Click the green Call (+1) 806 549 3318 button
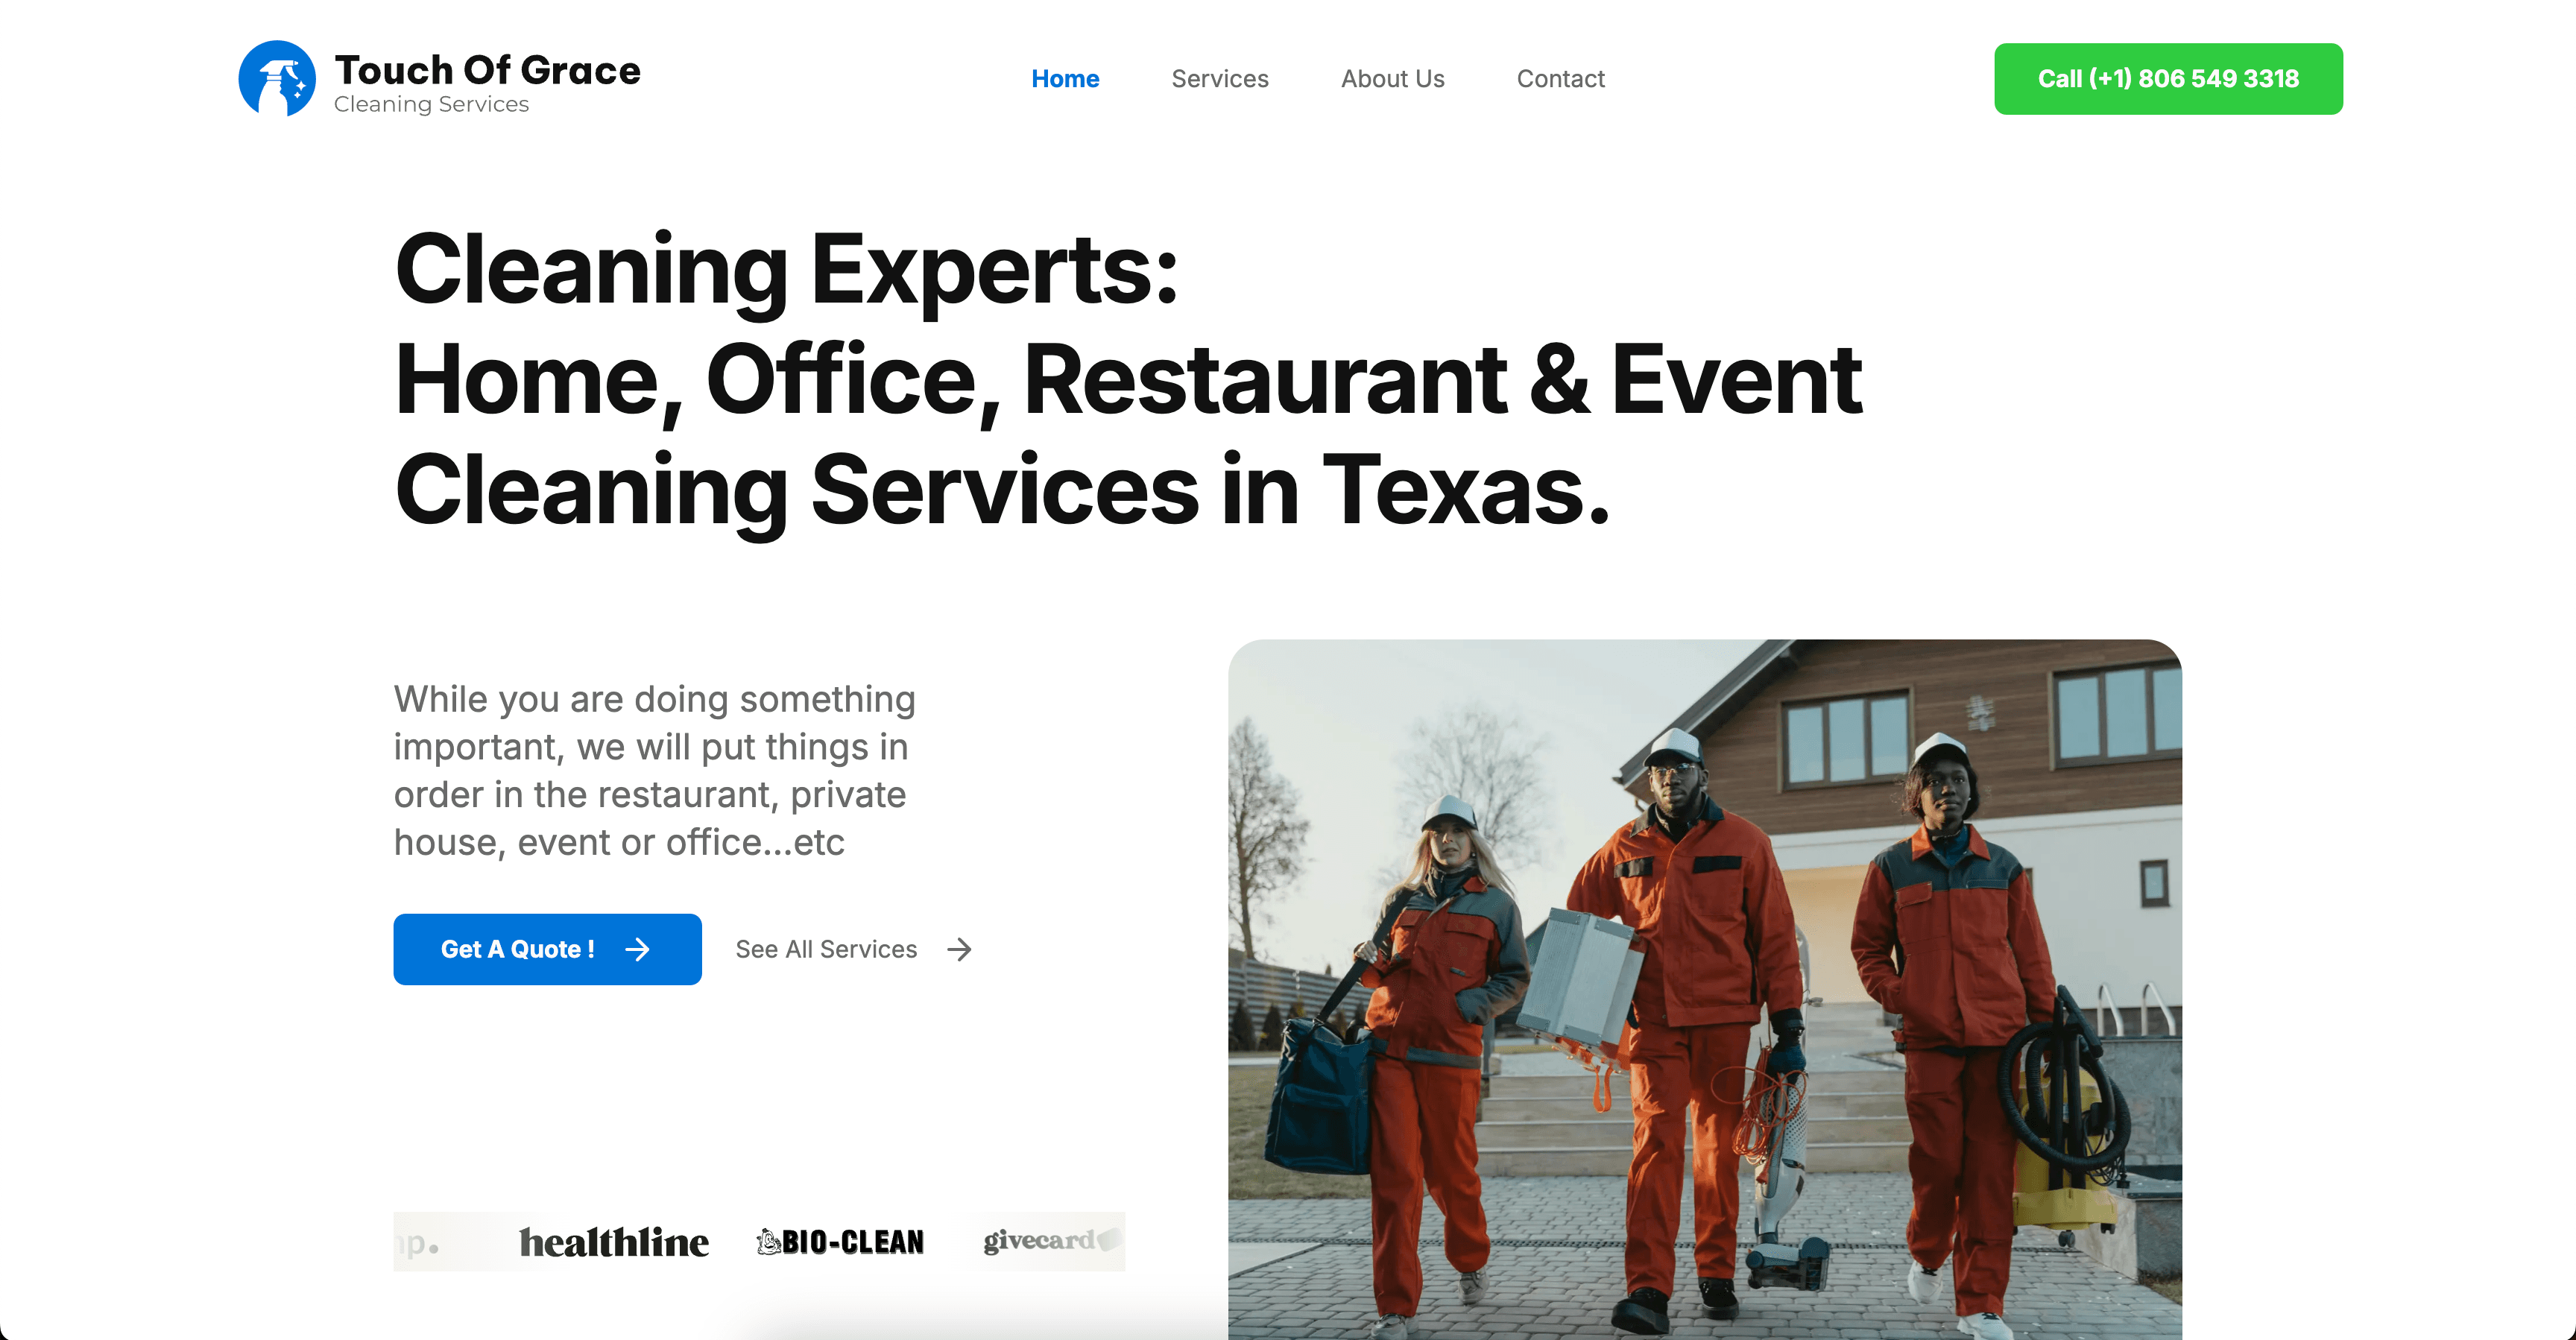The height and width of the screenshot is (1340, 2576). point(2168,79)
